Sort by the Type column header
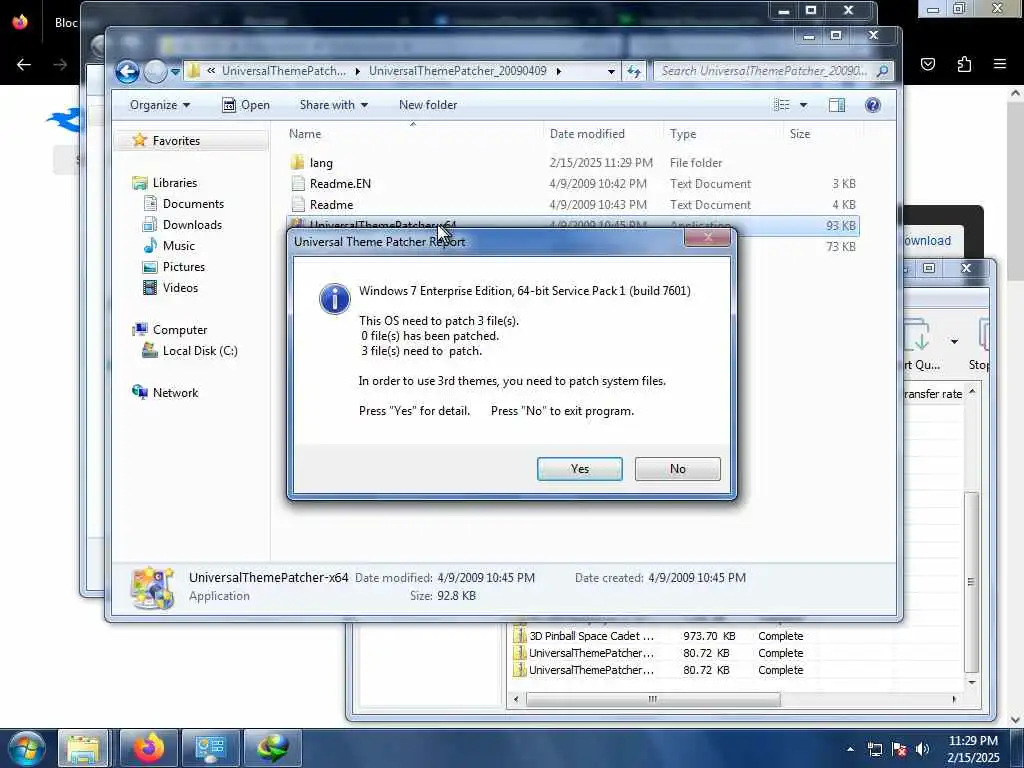Screen dimensions: 1024x768 coord(723,134)
